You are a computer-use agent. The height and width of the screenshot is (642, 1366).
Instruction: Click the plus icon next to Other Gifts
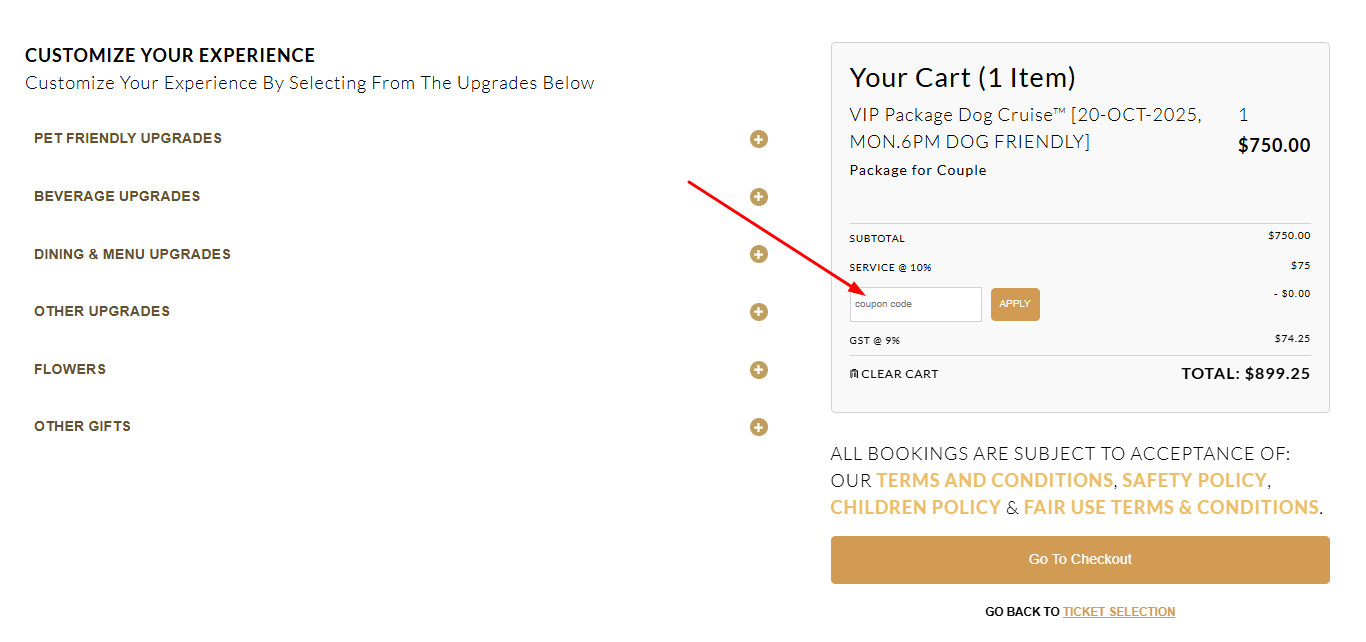pos(759,427)
